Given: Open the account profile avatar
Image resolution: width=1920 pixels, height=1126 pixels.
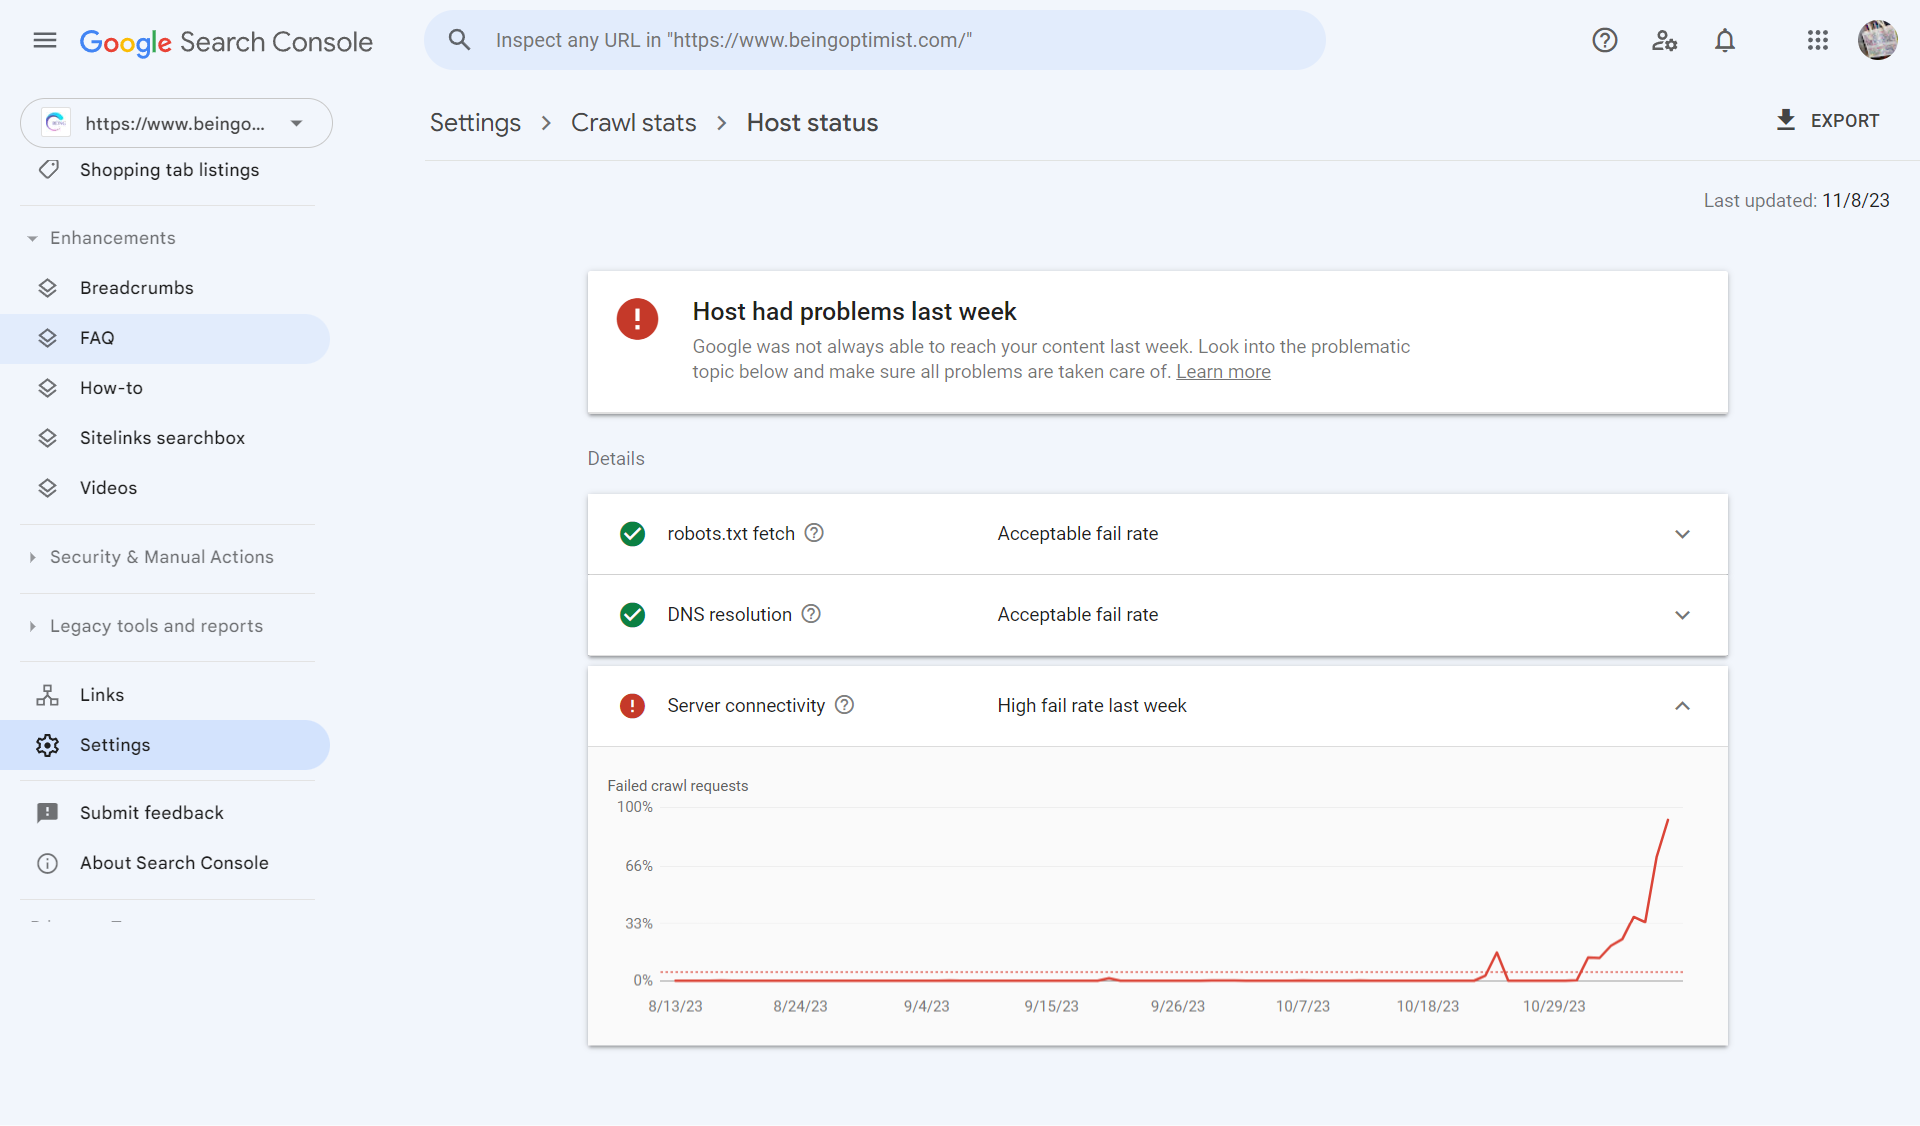Looking at the screenshot, I should [1878, 40].
